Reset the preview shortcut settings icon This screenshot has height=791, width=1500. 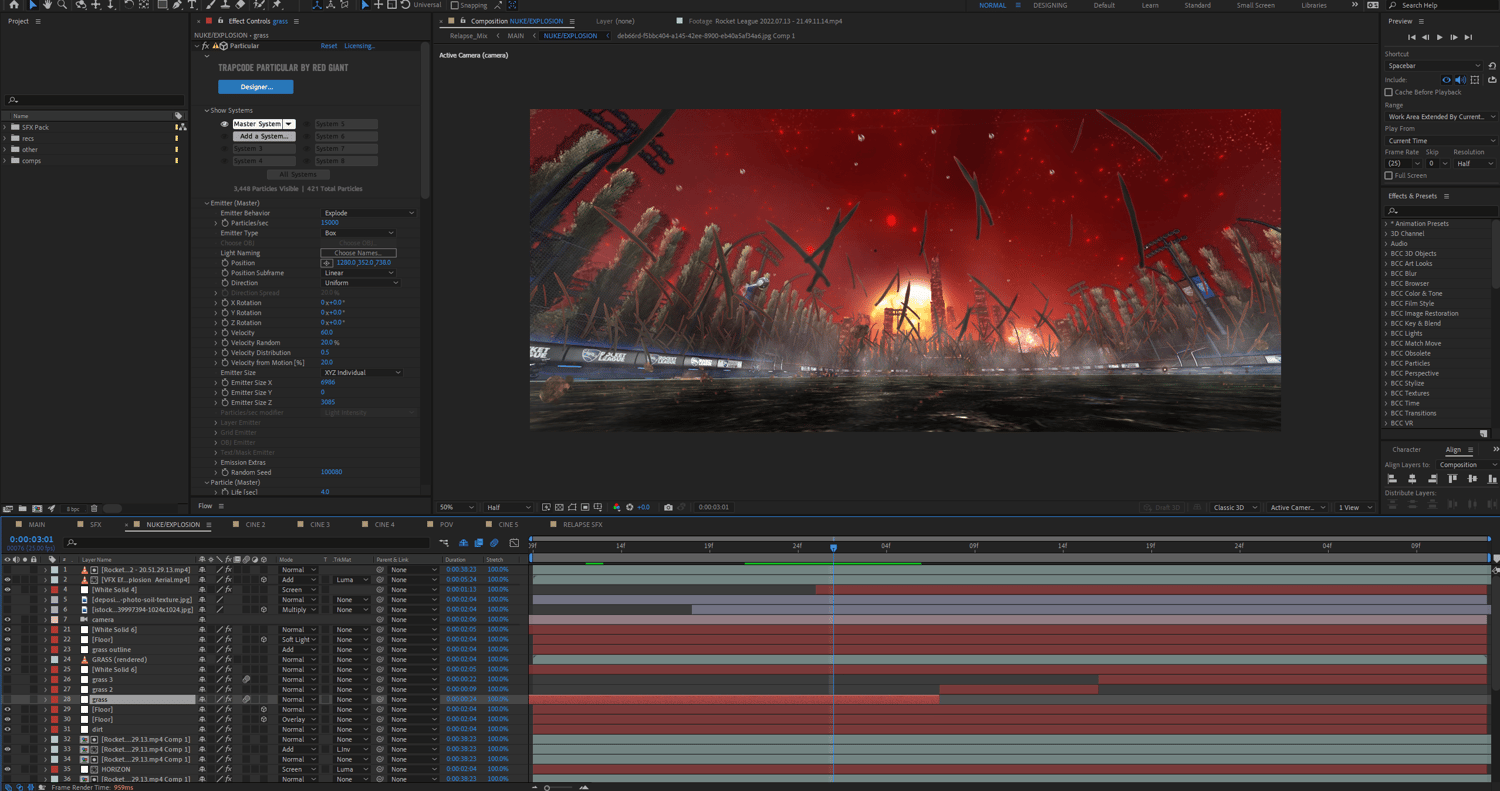point(1492,65)
